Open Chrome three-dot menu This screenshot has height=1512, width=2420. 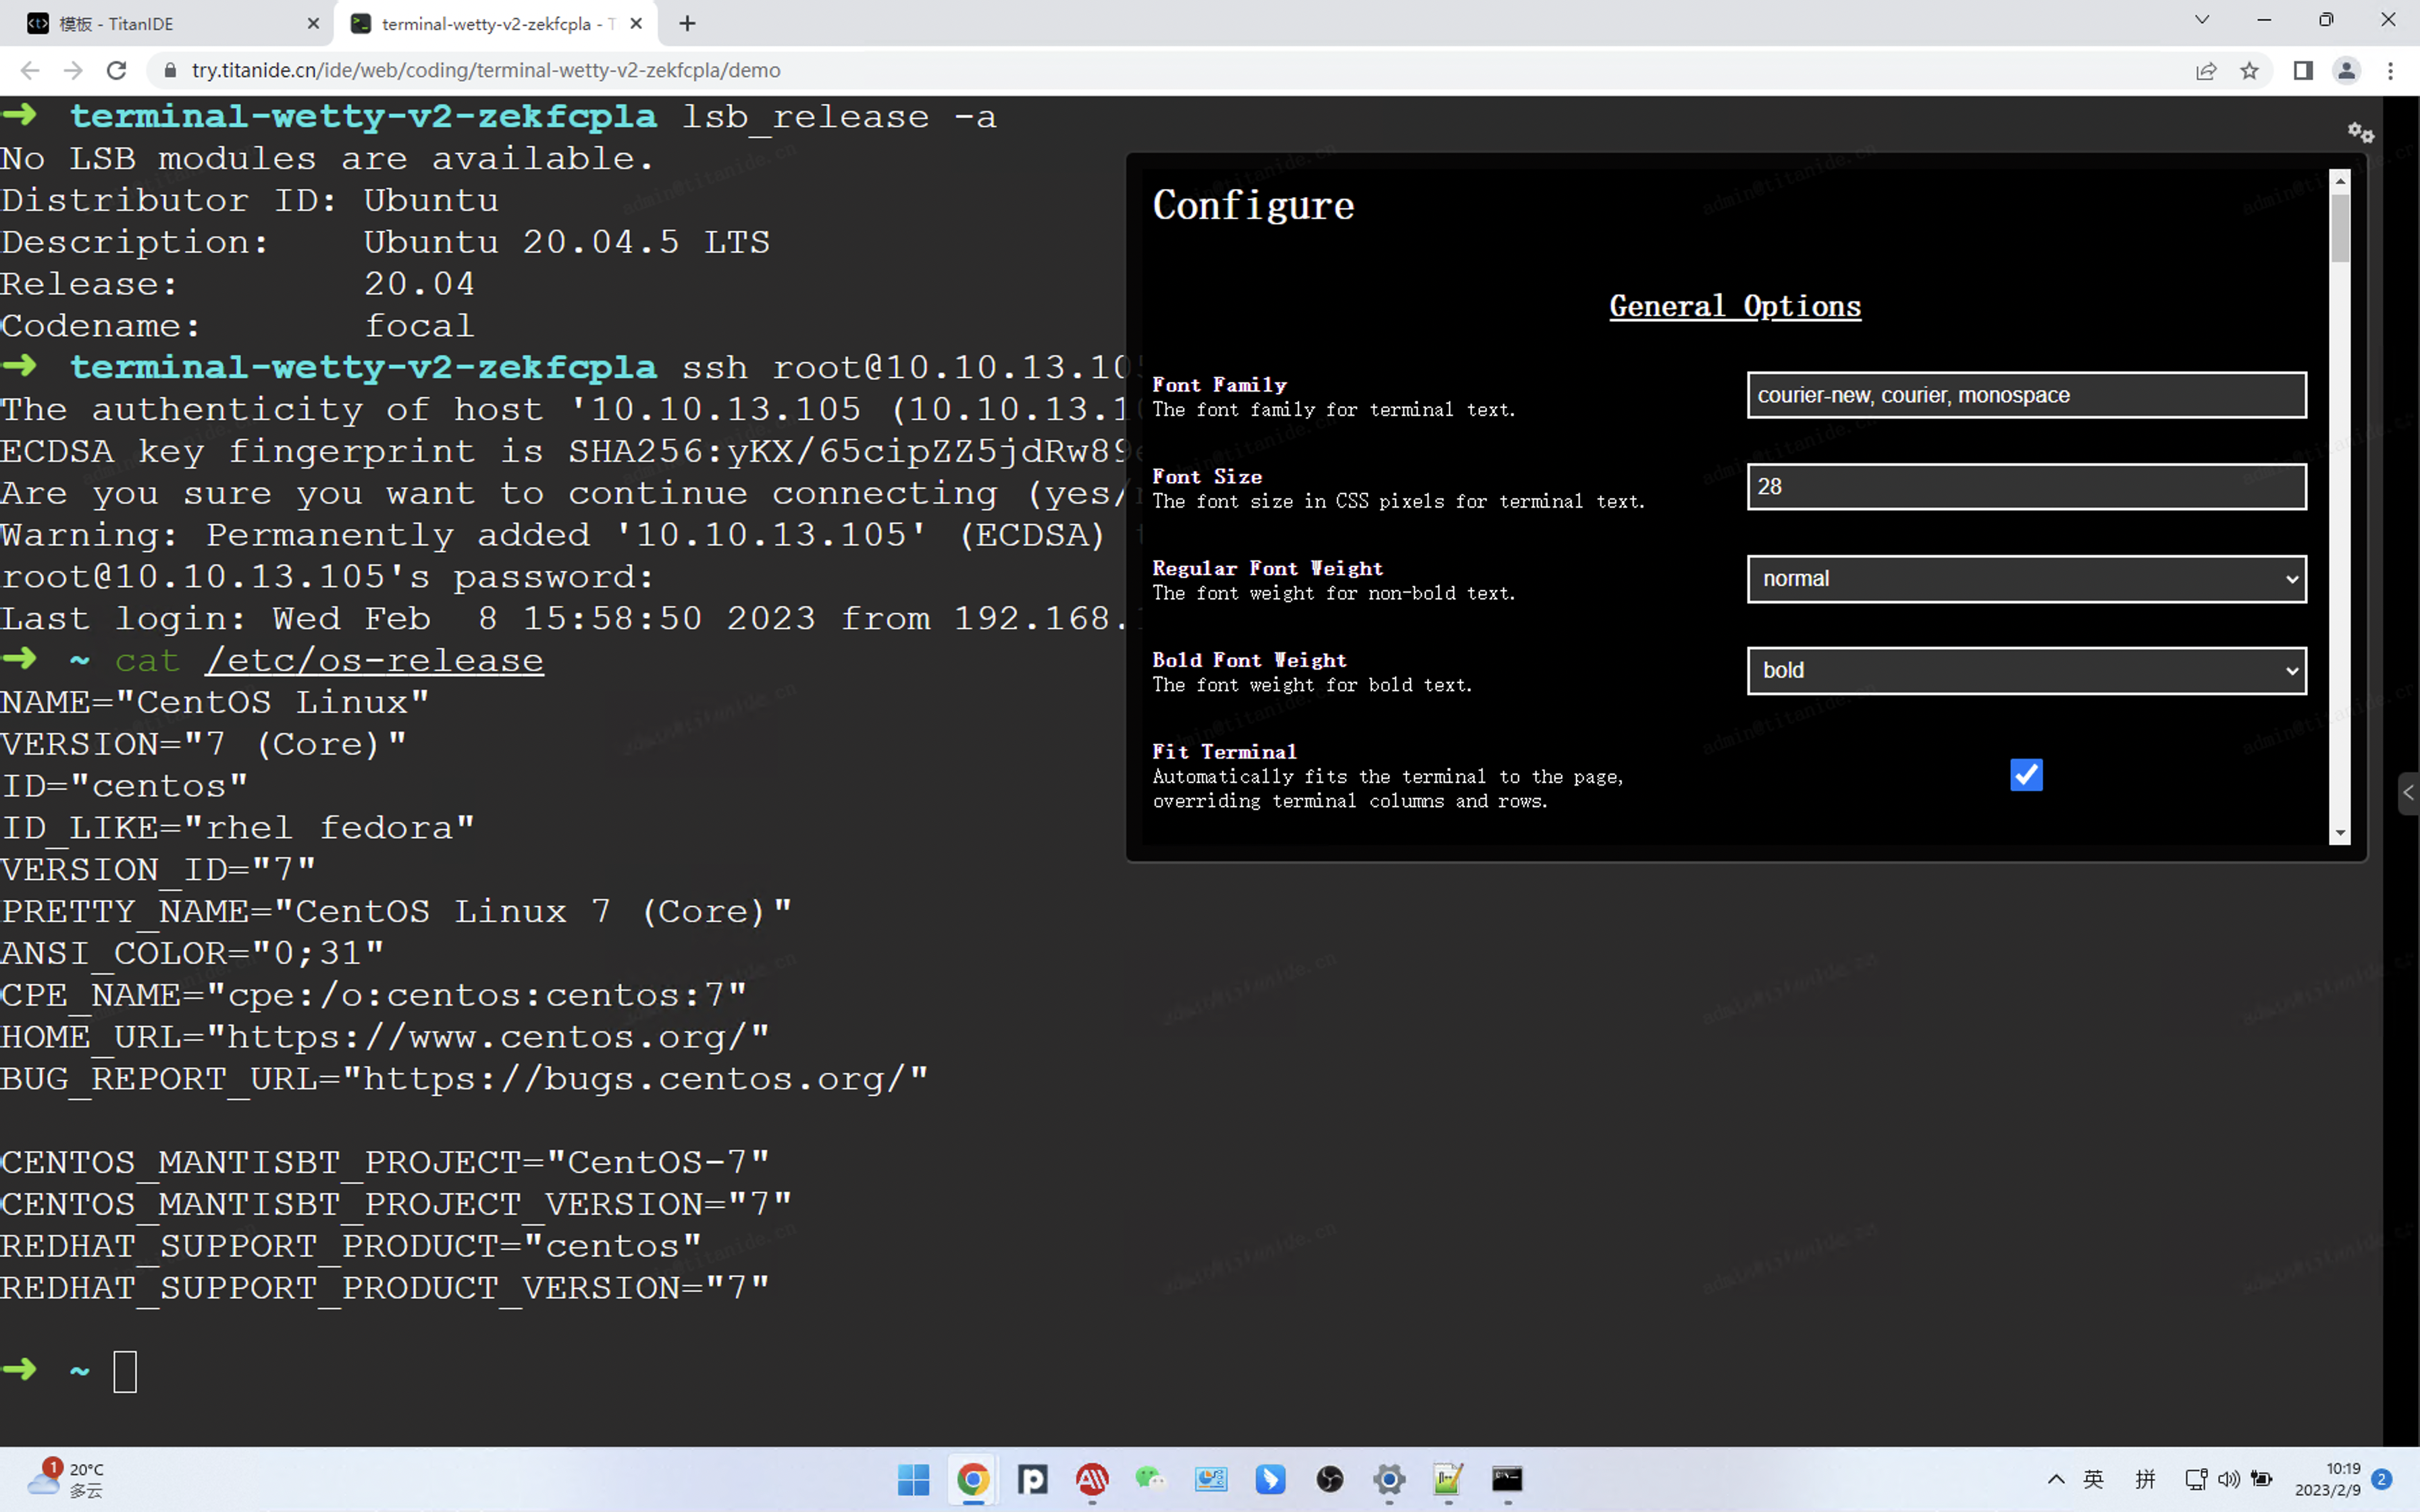click(2390, 70)
